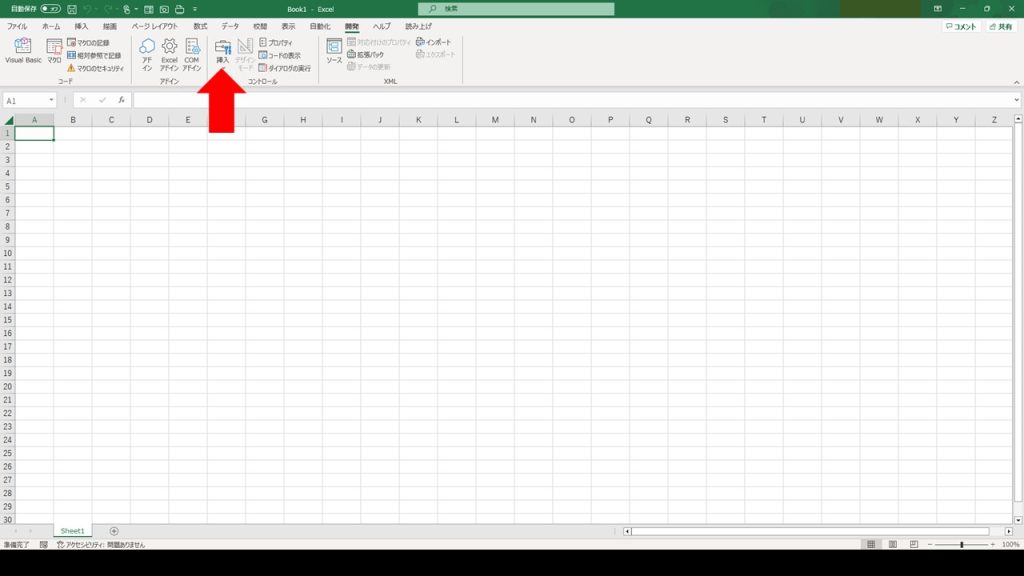Click the ソース XML source icon
The image size is (1024, 576).
coord(334,50)
